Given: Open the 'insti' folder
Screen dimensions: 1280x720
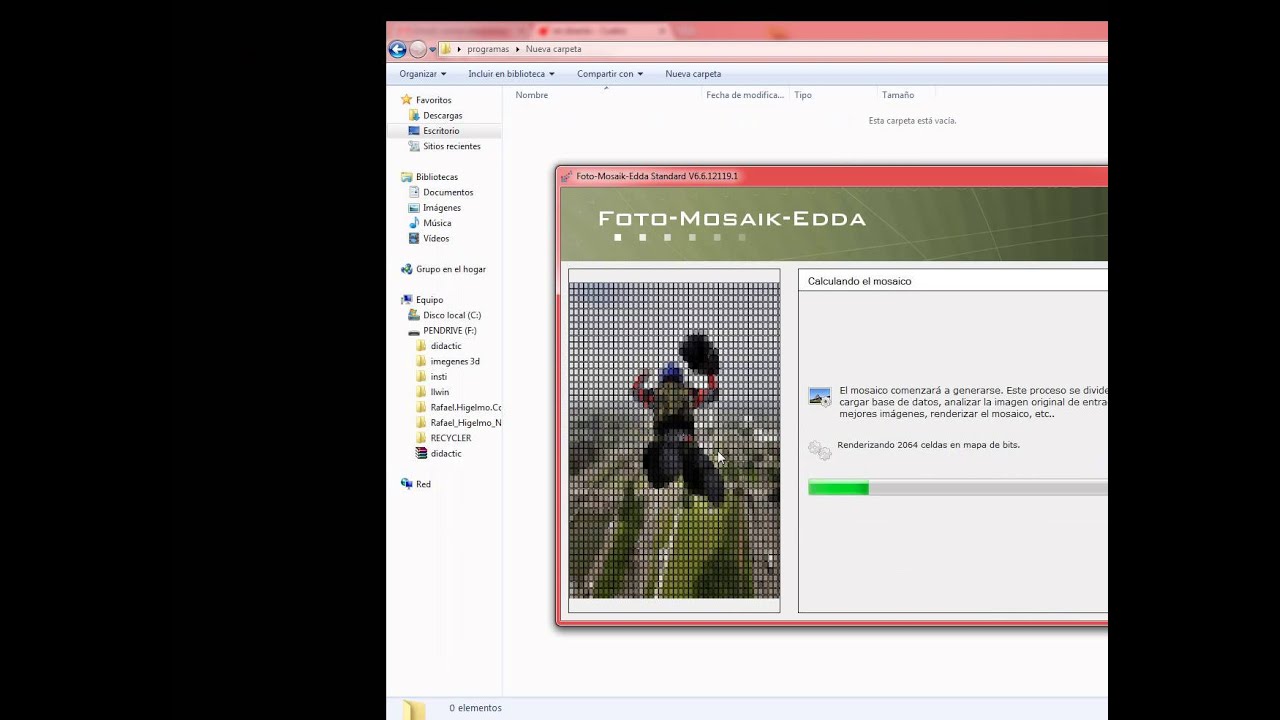Looking at the screenshot, I should click(439, 377).
